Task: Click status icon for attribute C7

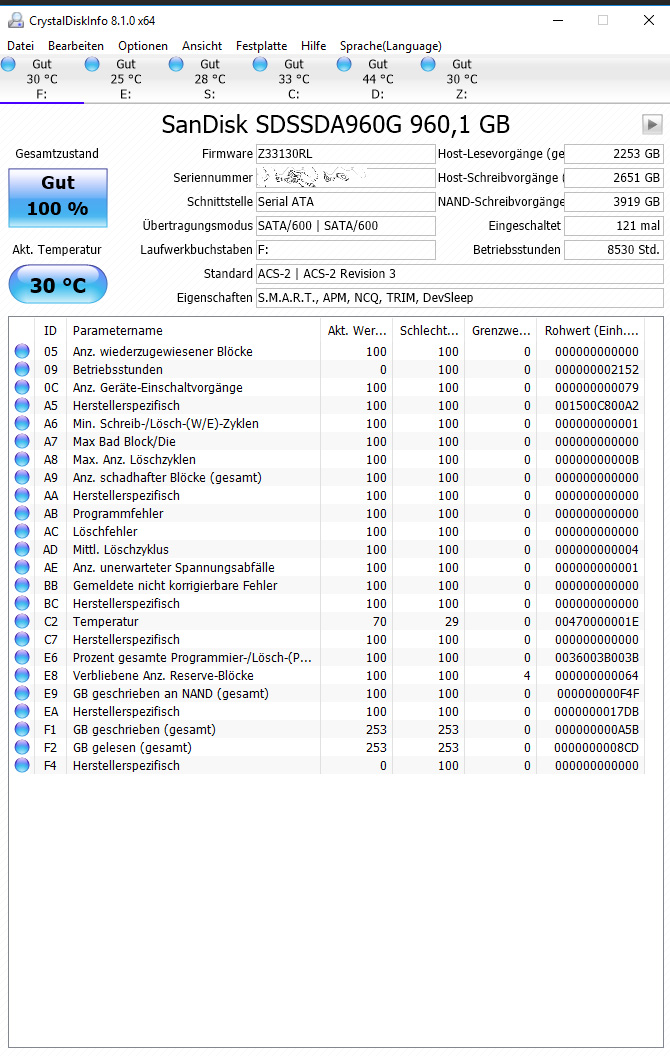Action: [22, 639]
